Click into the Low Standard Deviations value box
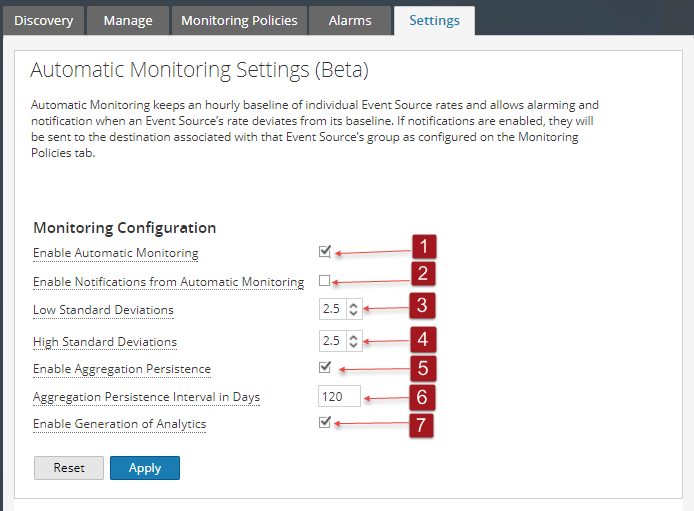694x511 pixels. pyautogui.click(x=332, y=309)
